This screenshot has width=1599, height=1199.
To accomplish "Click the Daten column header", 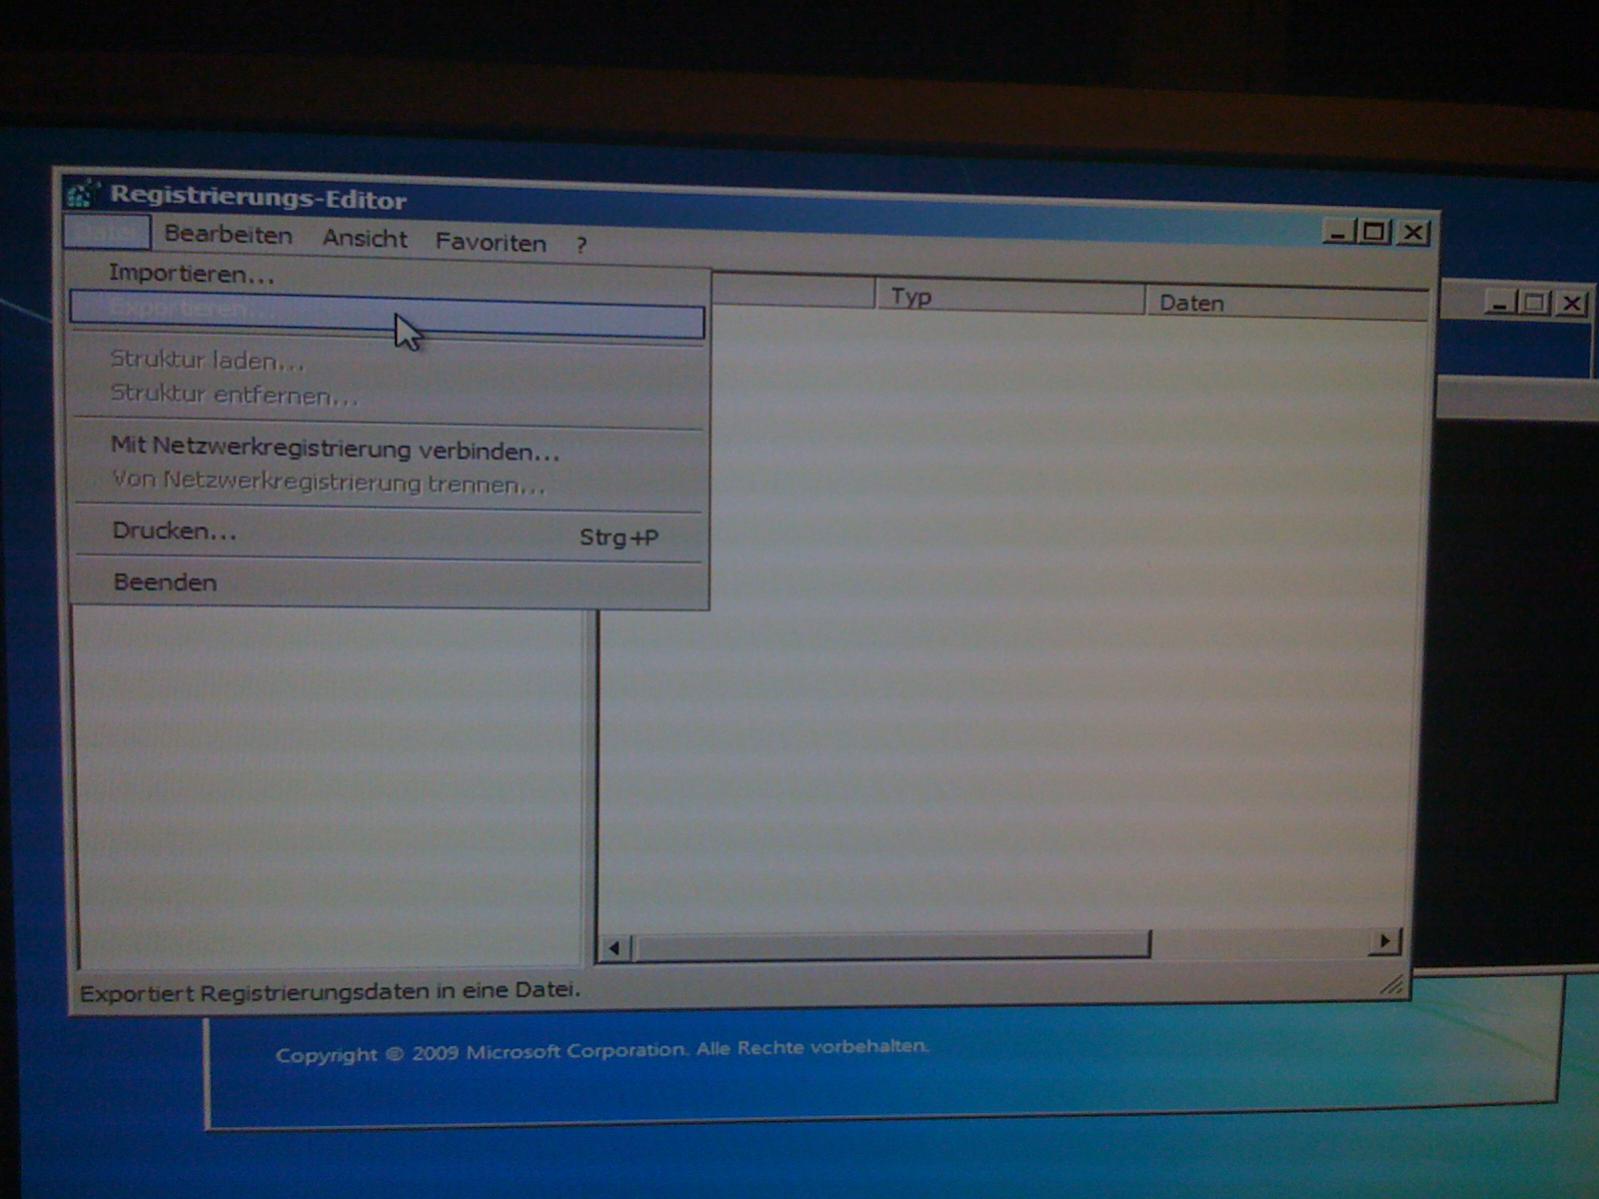I will [x=1286, y=304].
